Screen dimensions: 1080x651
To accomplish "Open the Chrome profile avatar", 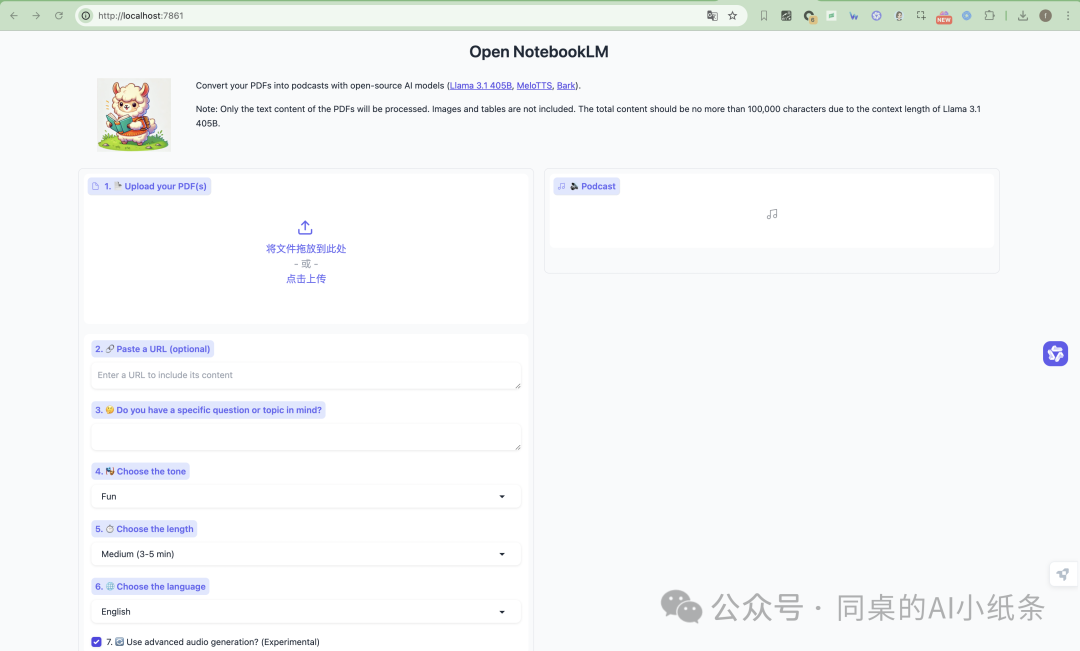I will (1046, 15).
